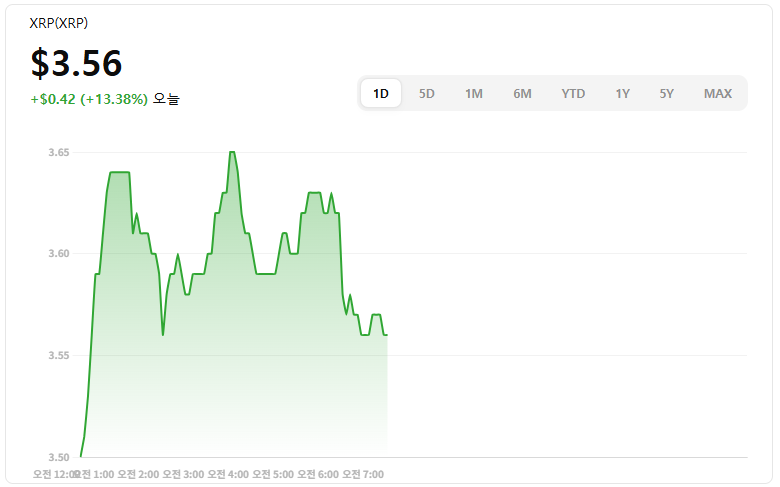Click the 3.65 y-axis label
The image size is (780, 487).
click(x=59, y=152)
